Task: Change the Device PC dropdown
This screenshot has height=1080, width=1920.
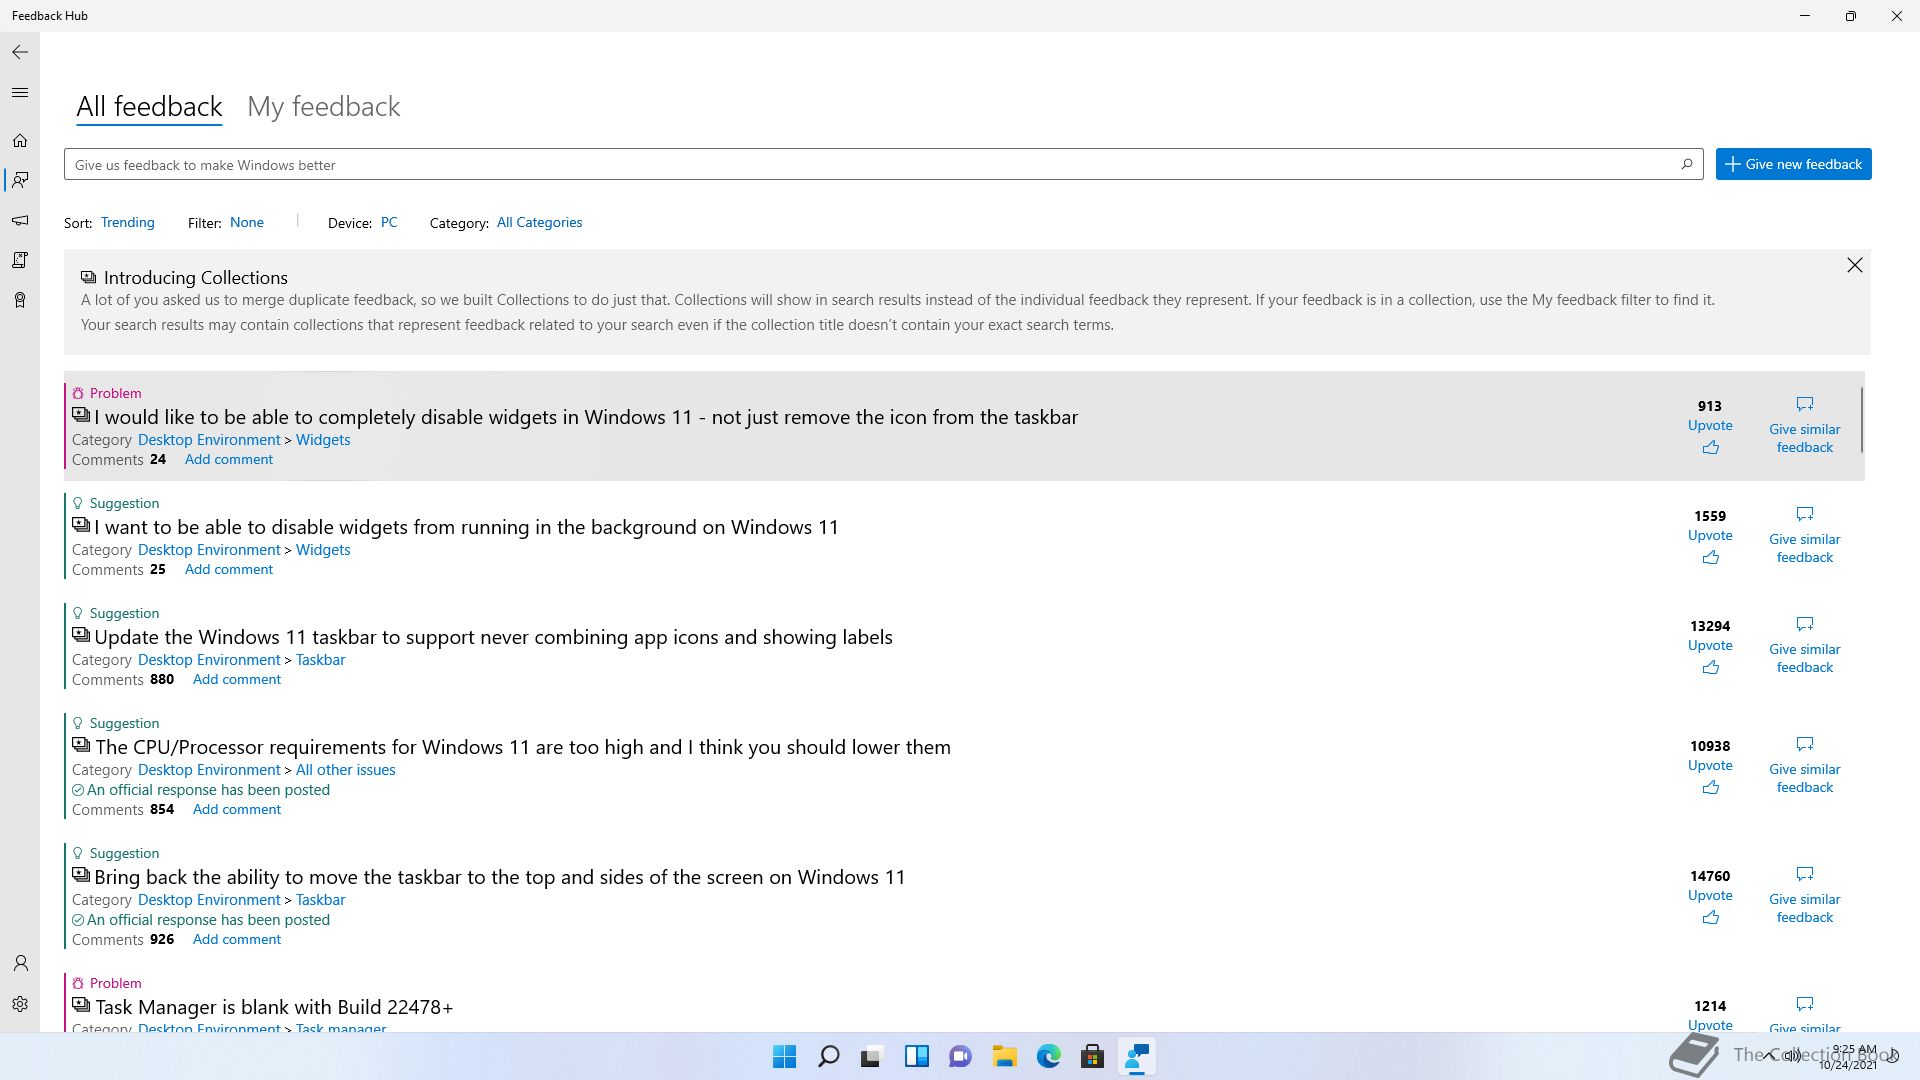Action: [389, 222]
